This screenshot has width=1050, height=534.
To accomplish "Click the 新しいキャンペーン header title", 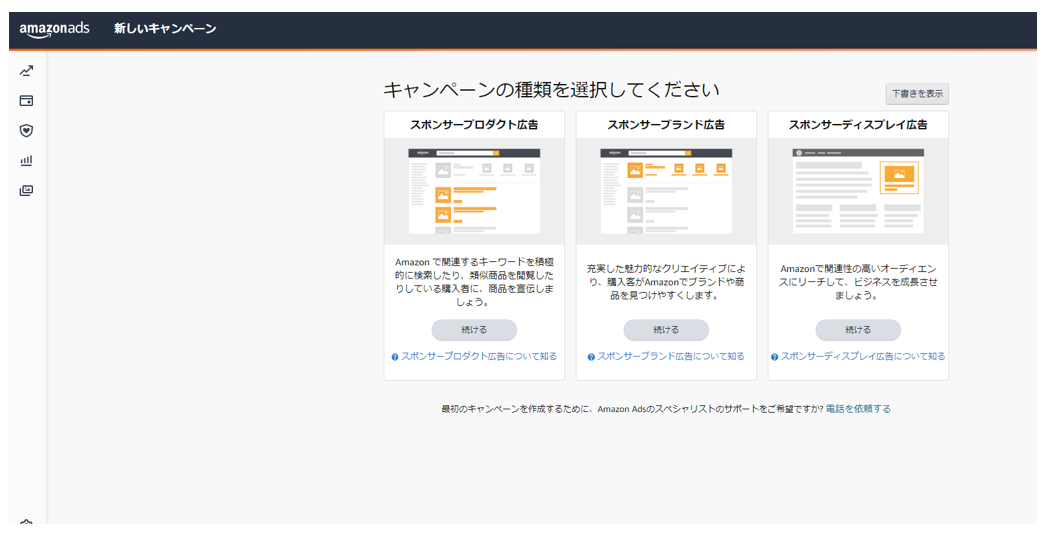I will coord(165,29).
